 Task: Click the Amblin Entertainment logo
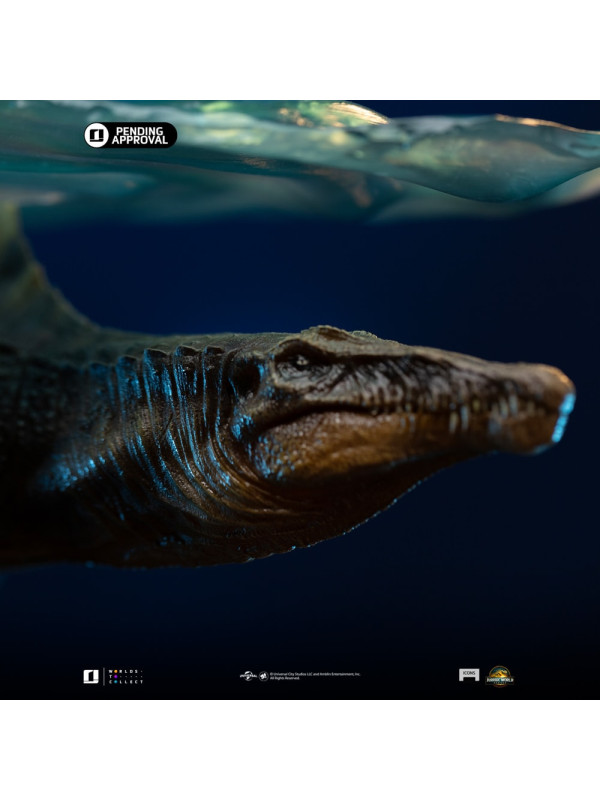pyautogui.click(x=263, y=676)
